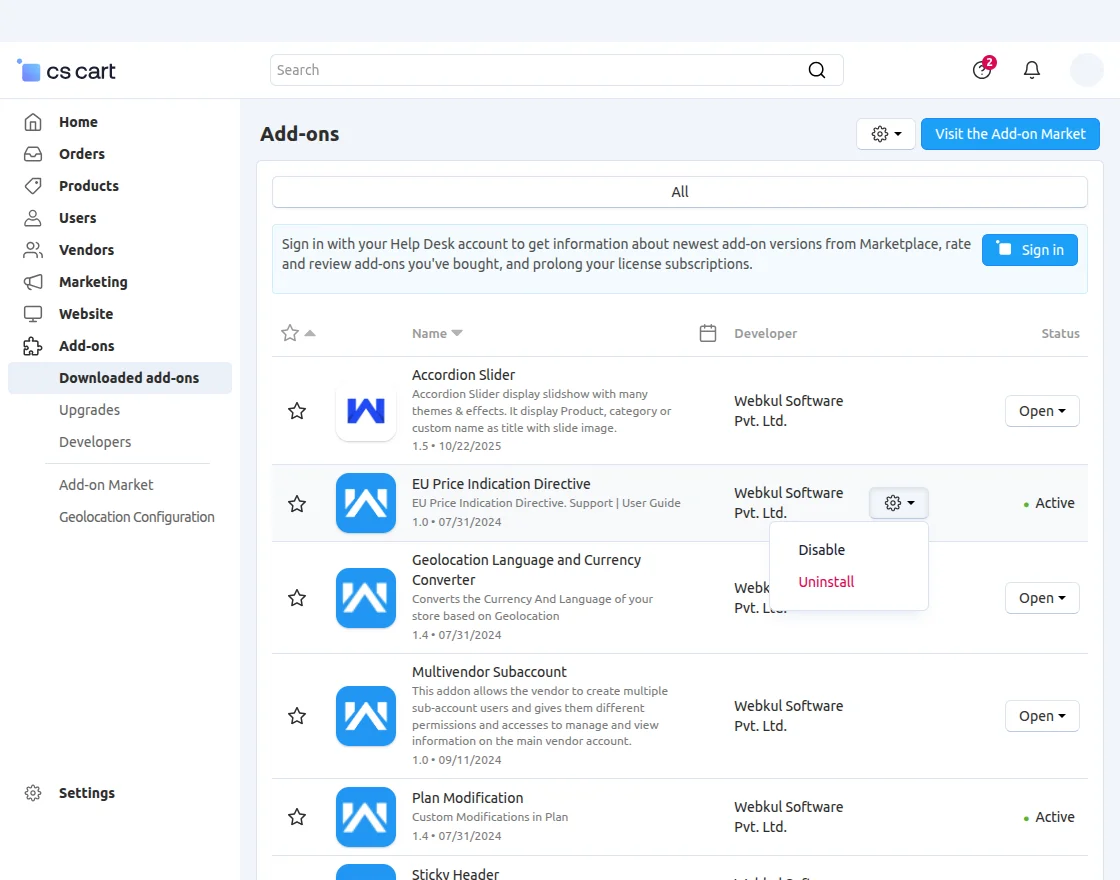Click the notifications bell icon
Viewport: 1120px width, 880px height.
[x=1032, y=70]
